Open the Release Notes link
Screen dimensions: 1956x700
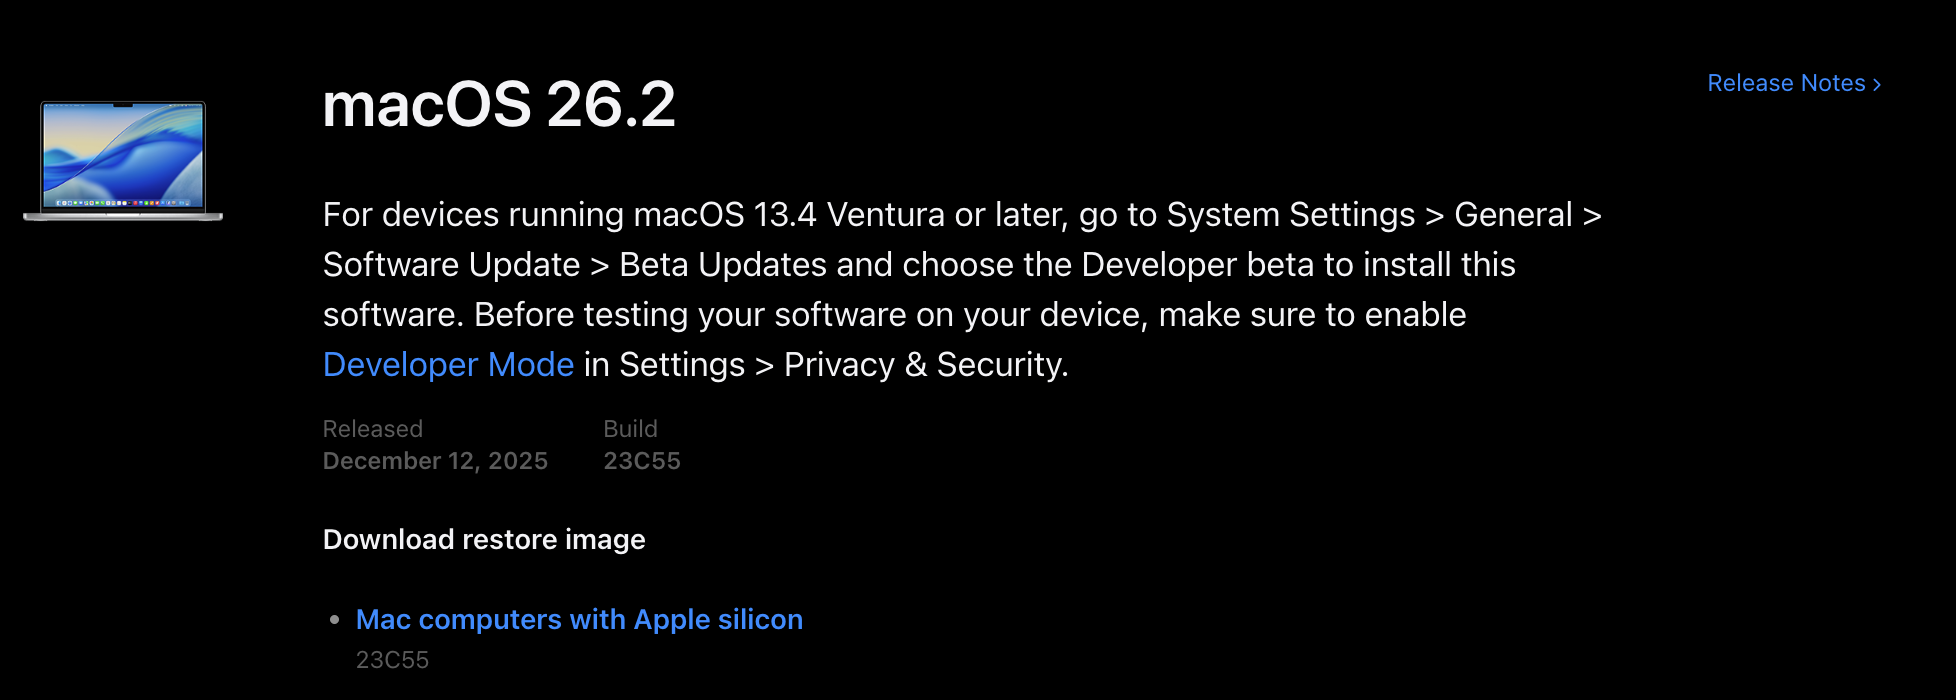[1794, 83]
